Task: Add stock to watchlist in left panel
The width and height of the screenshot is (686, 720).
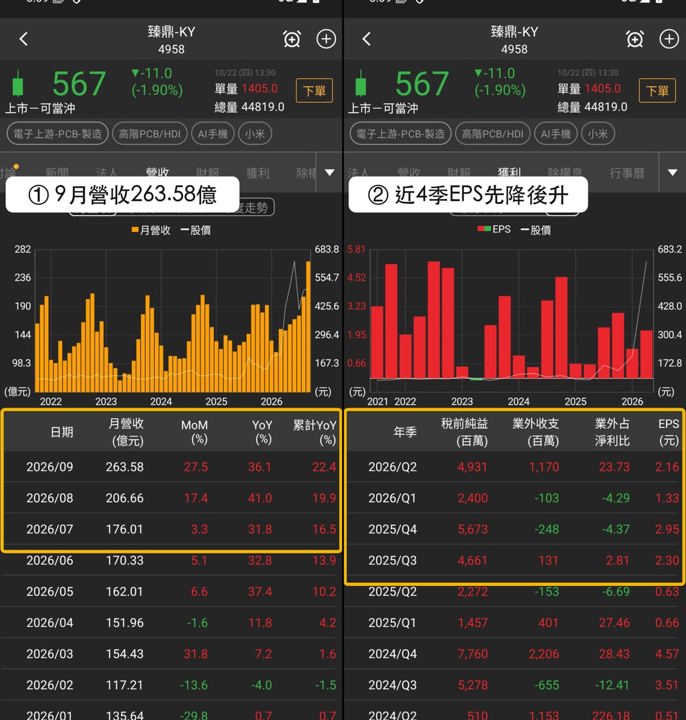Action: point(326,39)
